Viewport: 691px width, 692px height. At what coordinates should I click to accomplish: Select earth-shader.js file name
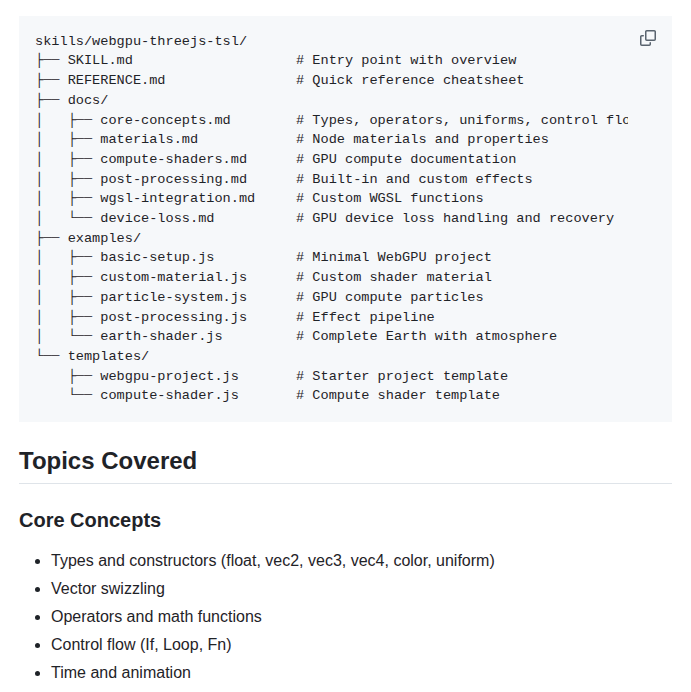tap(161, 336)
